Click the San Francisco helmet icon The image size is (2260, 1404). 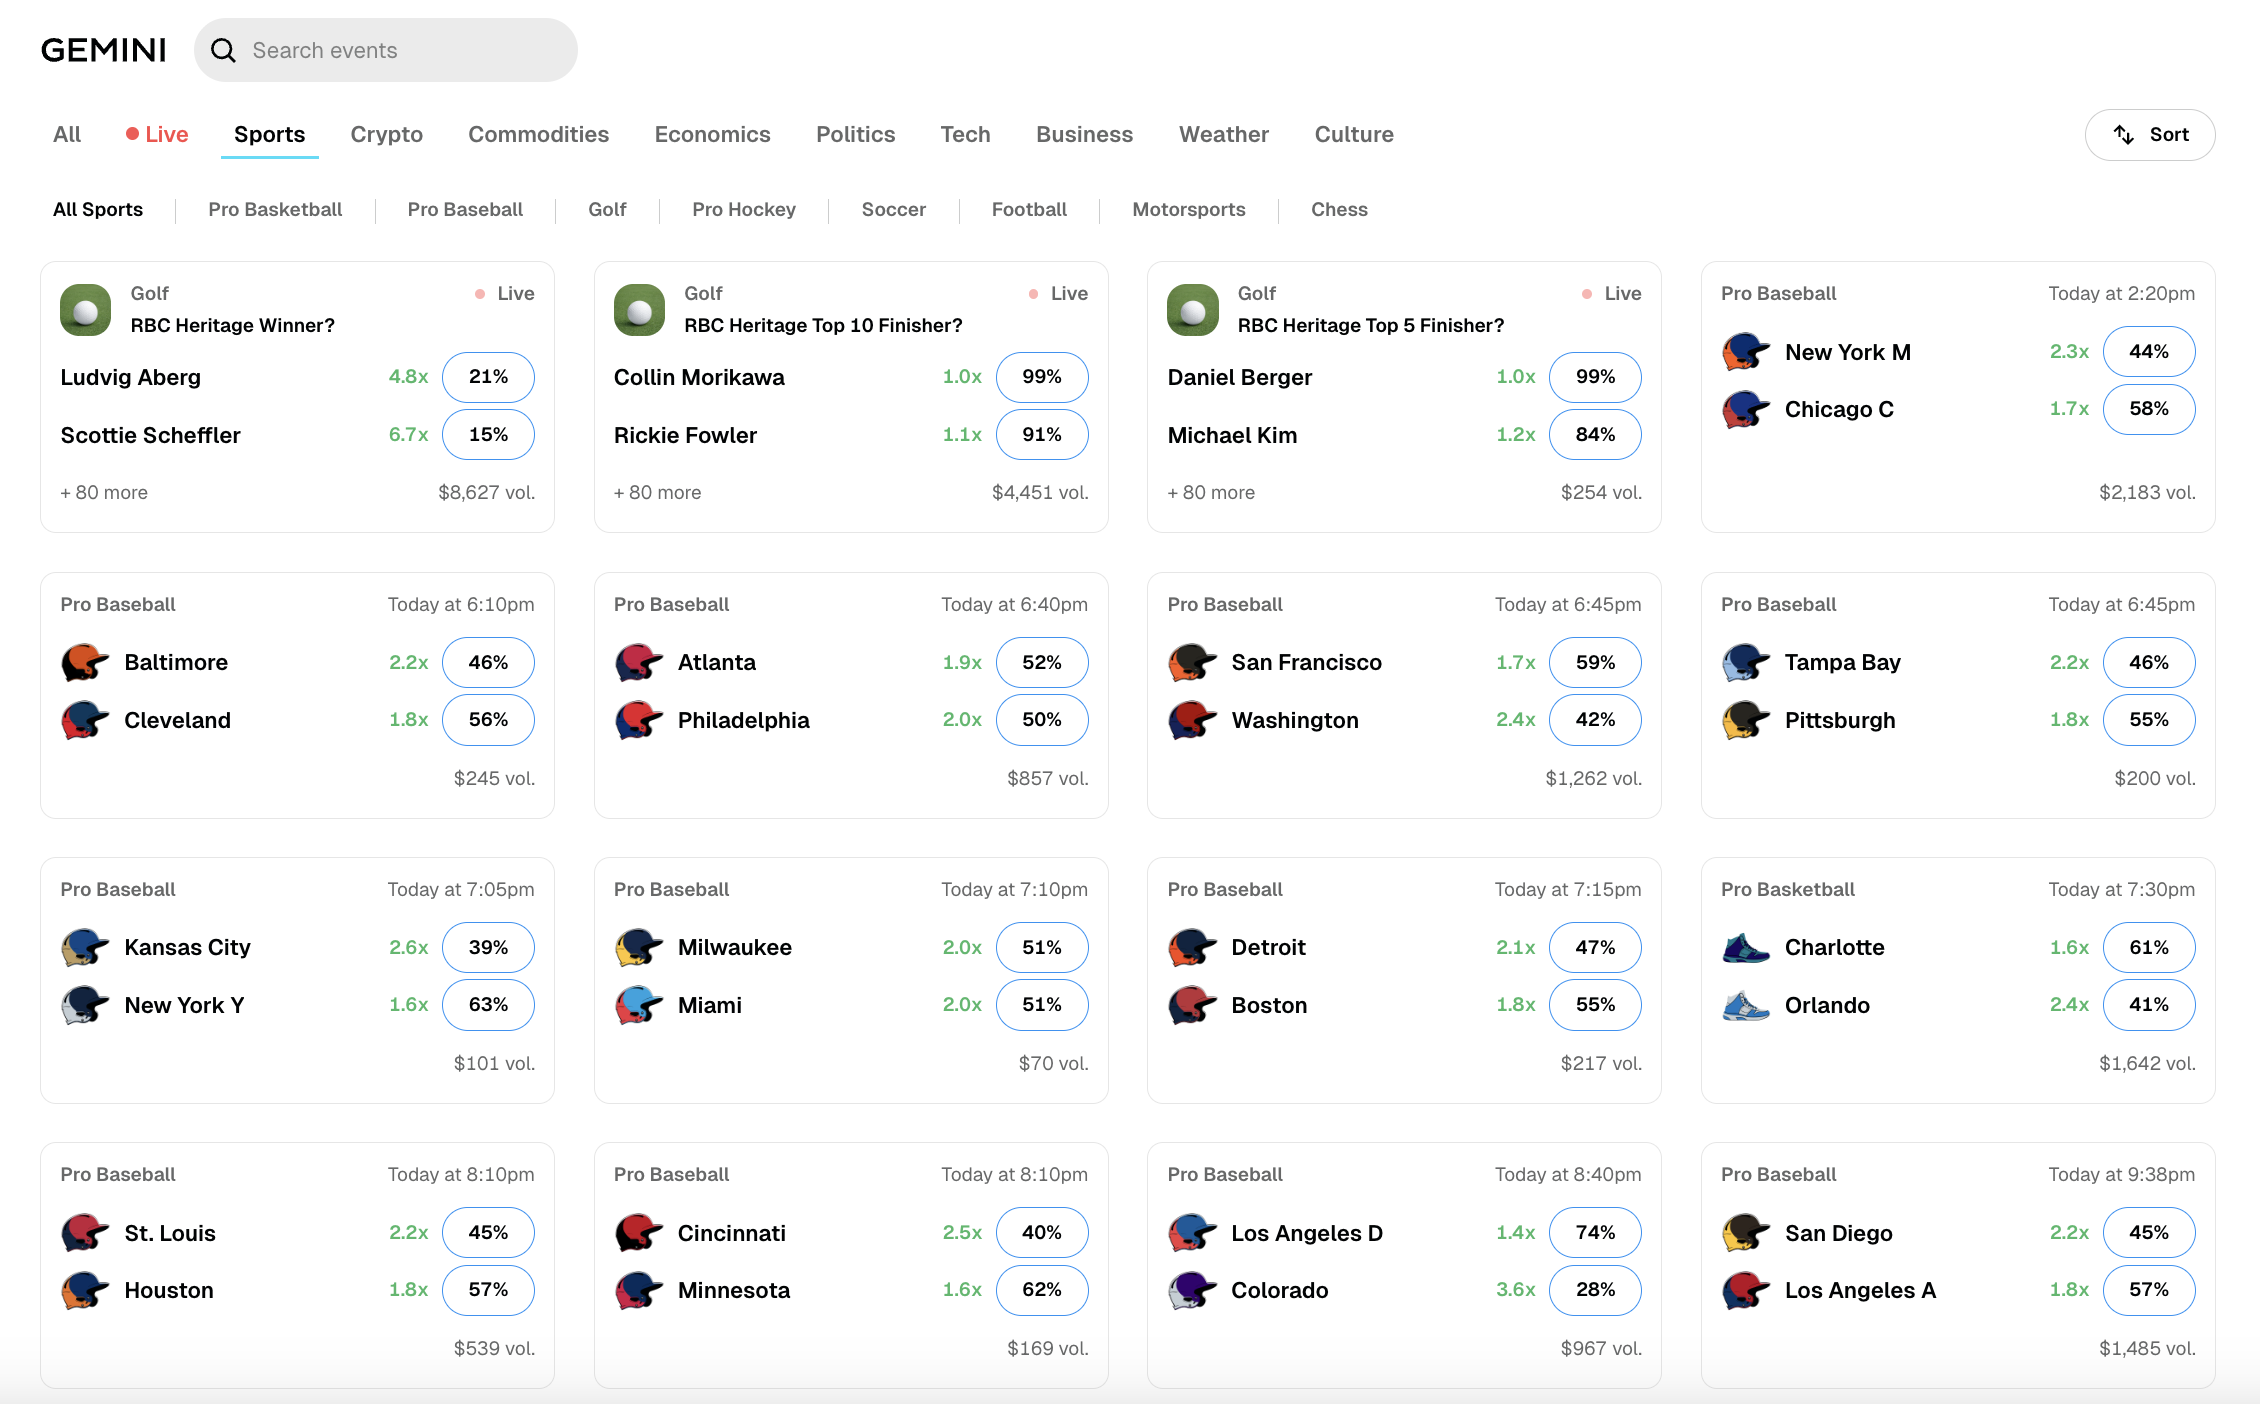coord(1192,662)
